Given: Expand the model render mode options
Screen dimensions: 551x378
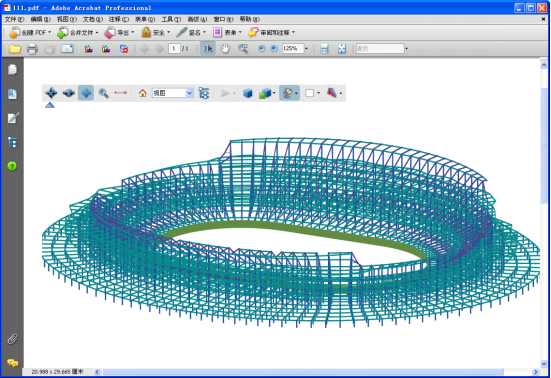Looking at the screenshot, I should 267,93.
